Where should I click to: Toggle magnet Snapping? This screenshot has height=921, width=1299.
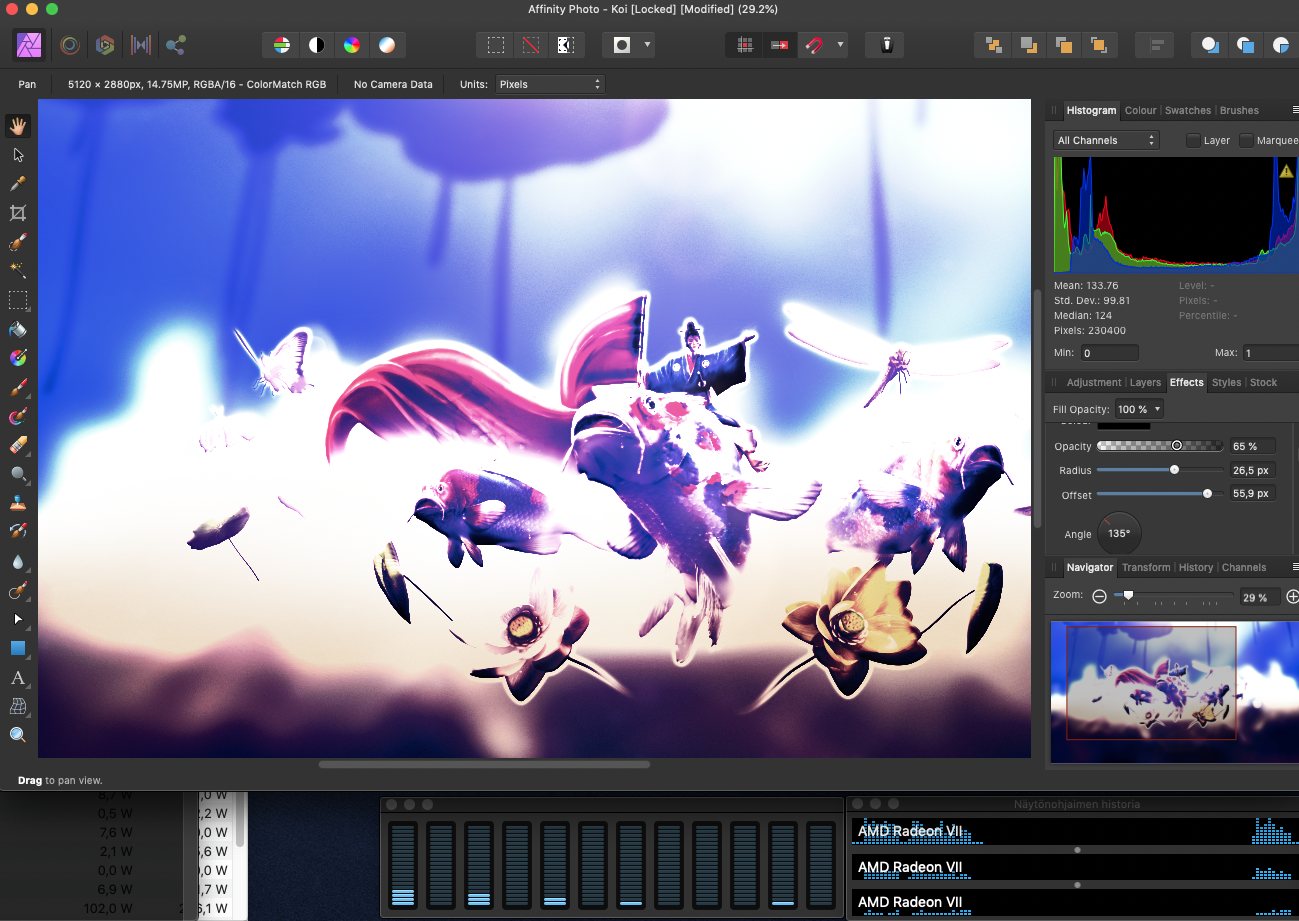pyautogui.click(x=814, y=45)
